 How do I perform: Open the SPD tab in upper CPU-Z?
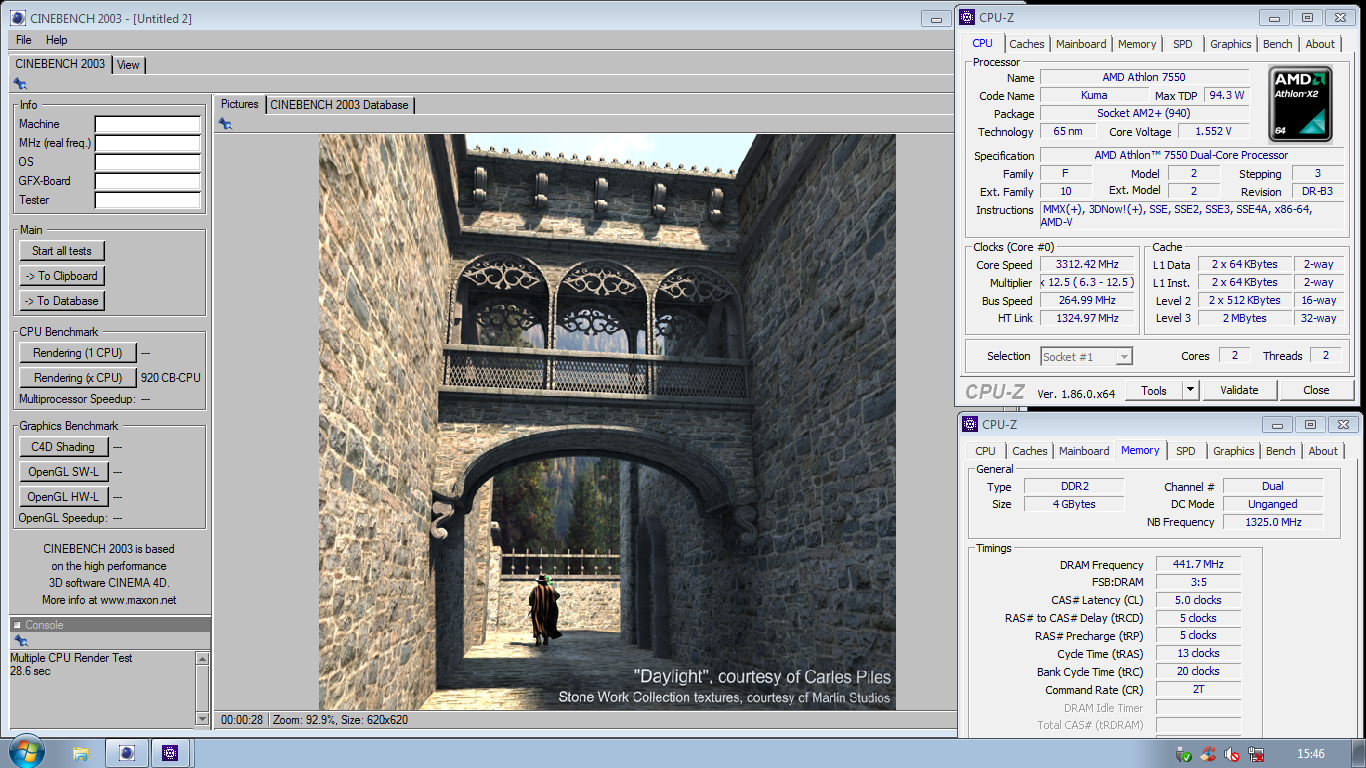pyautogui.click(x=1183, y=44)
